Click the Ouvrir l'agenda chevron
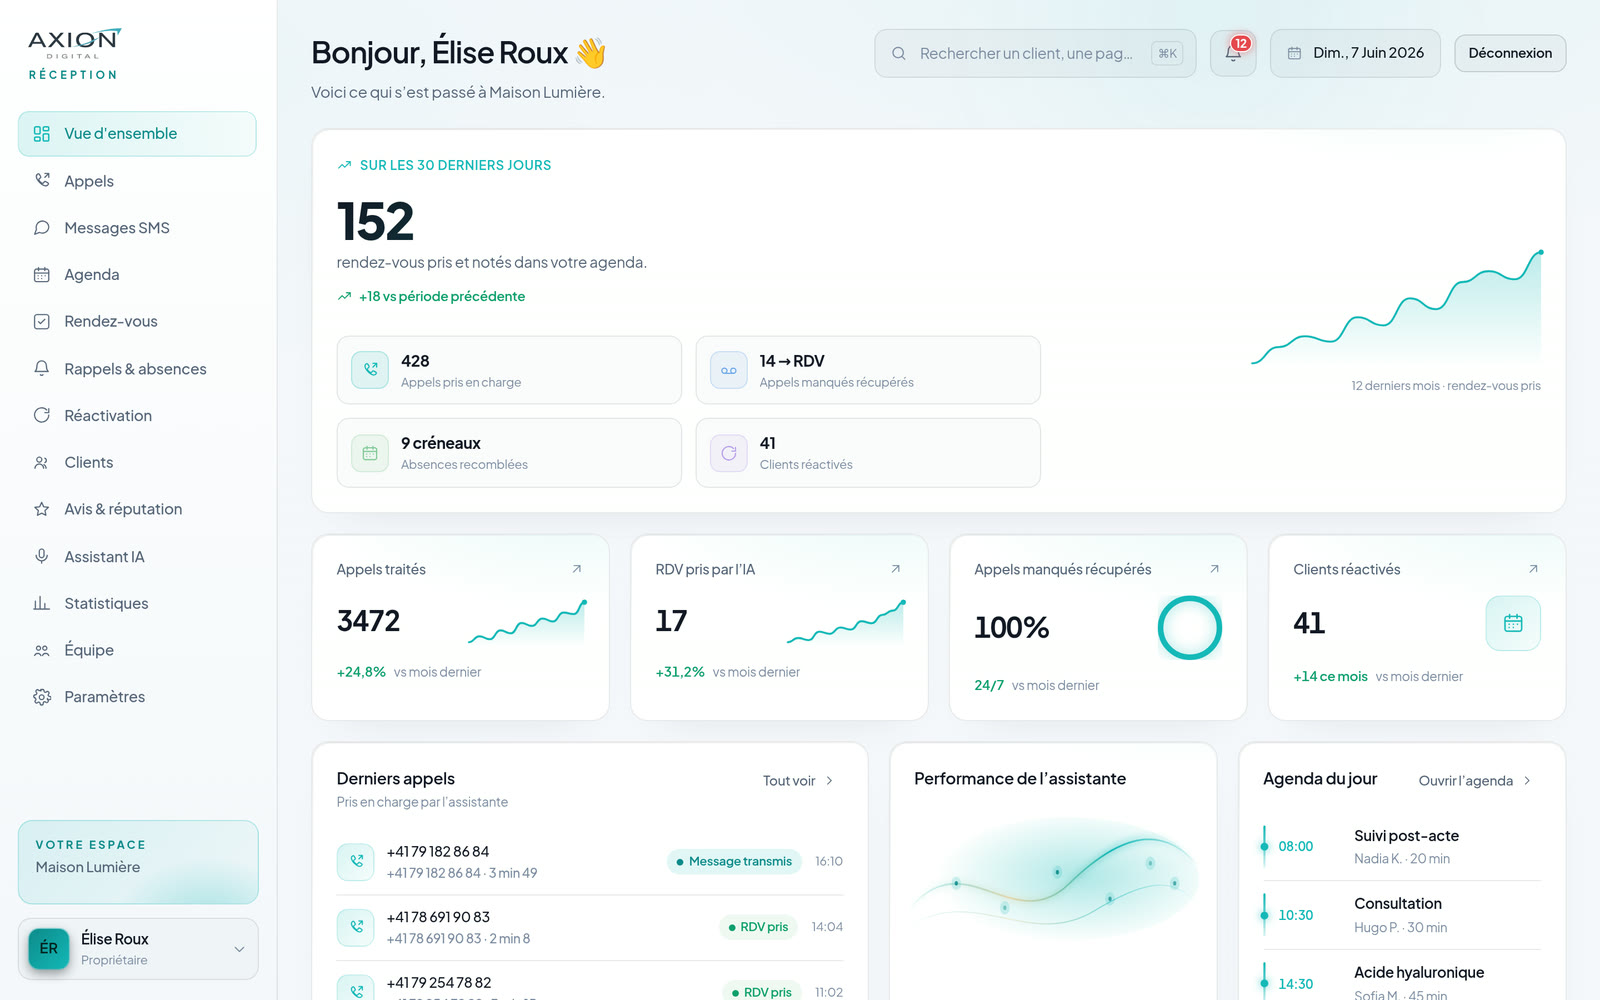Image resolution: width=1600 pixels, height=1000 pixels. coord(1527,781)
